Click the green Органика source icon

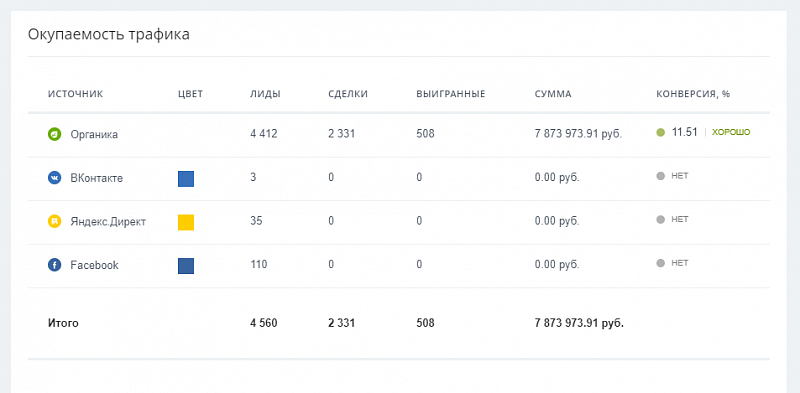pos(55,135)
